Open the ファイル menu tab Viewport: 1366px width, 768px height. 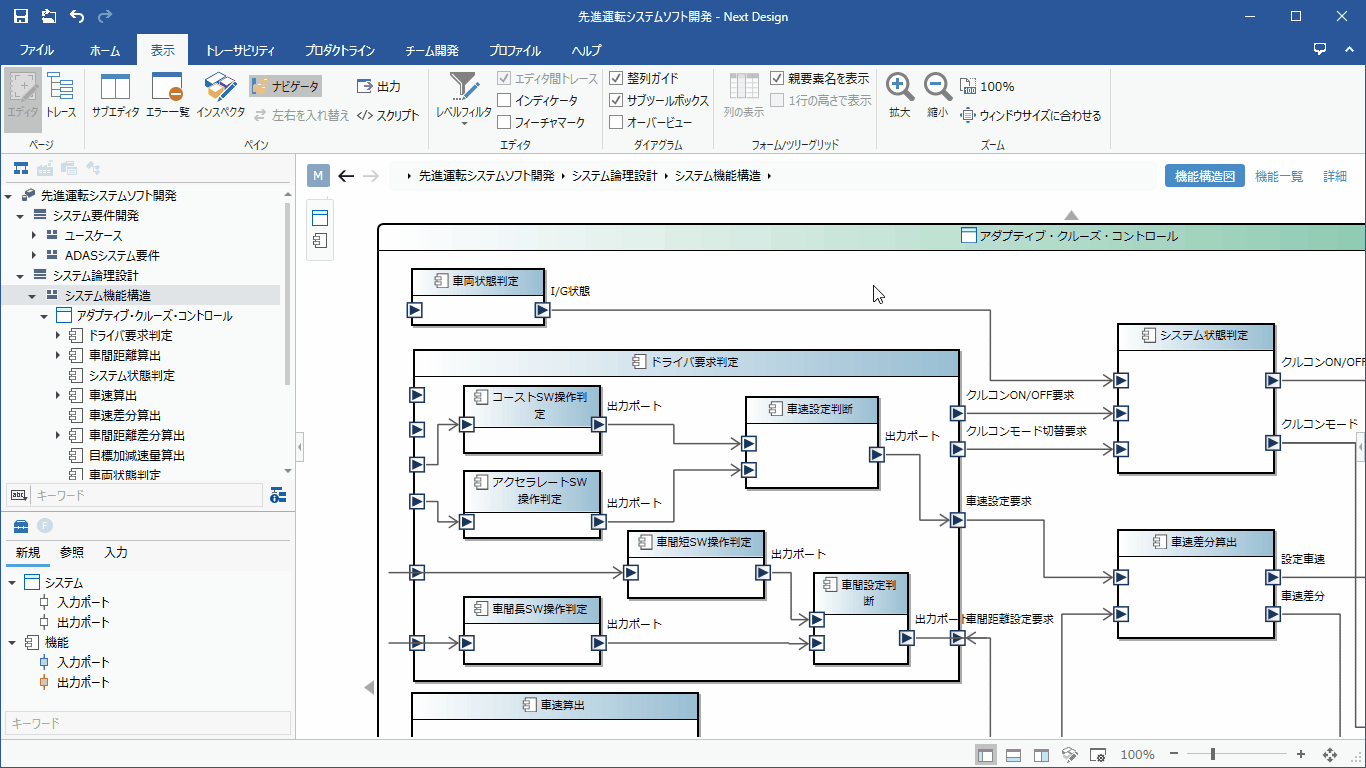click(37, 50)
